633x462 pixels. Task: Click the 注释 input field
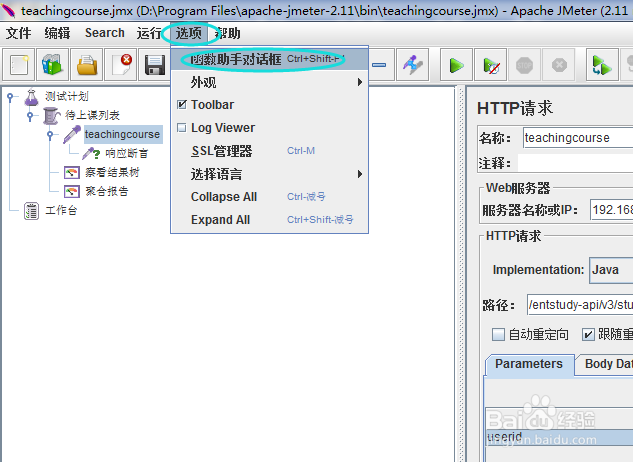[575, 163]
